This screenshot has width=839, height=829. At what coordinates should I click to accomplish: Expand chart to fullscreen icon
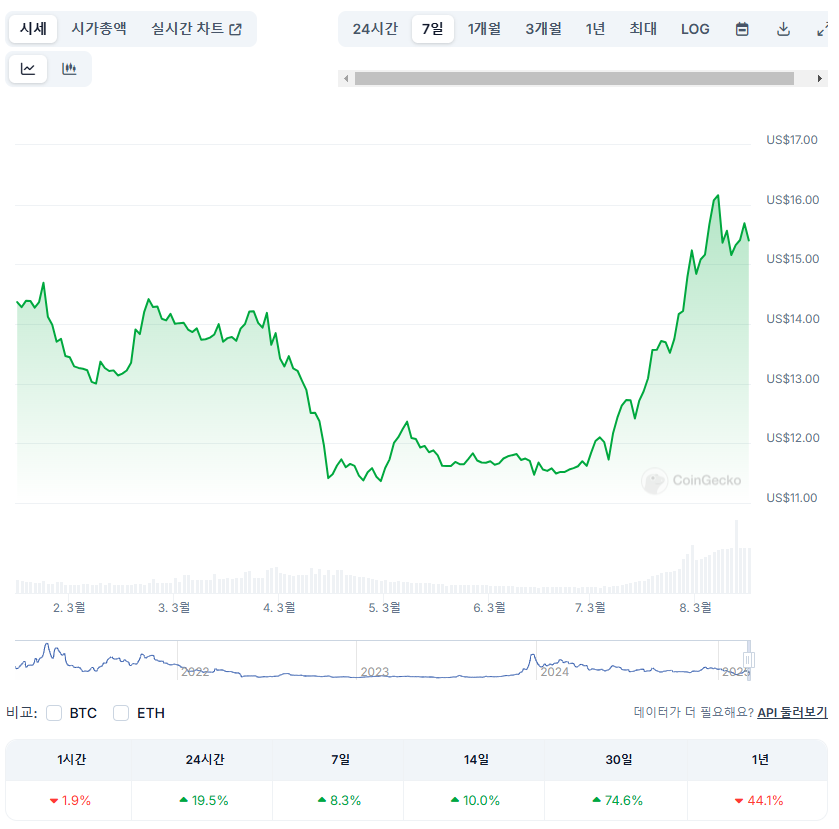tap(822, 29)
